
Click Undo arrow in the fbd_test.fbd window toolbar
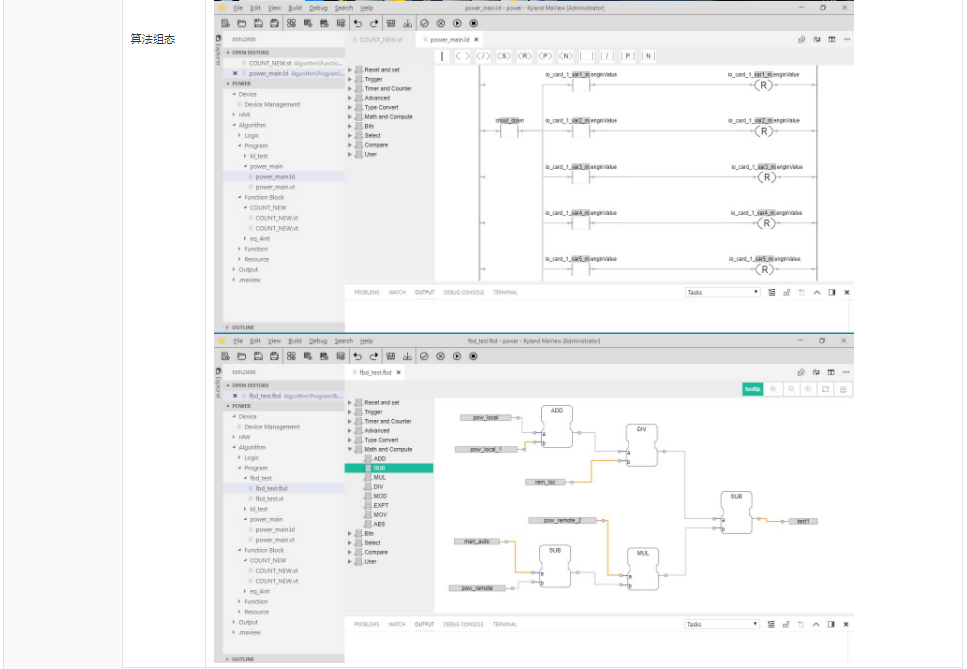pyautogui.click(x=357, y=356)
